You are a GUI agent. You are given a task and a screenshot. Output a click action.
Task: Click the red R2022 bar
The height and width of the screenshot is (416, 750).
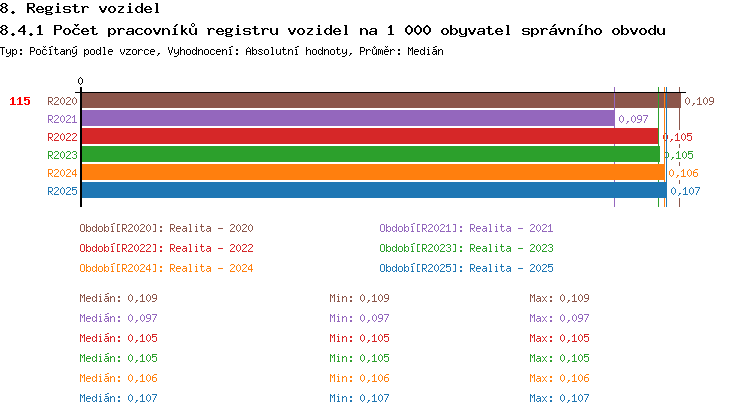[369, 137]
